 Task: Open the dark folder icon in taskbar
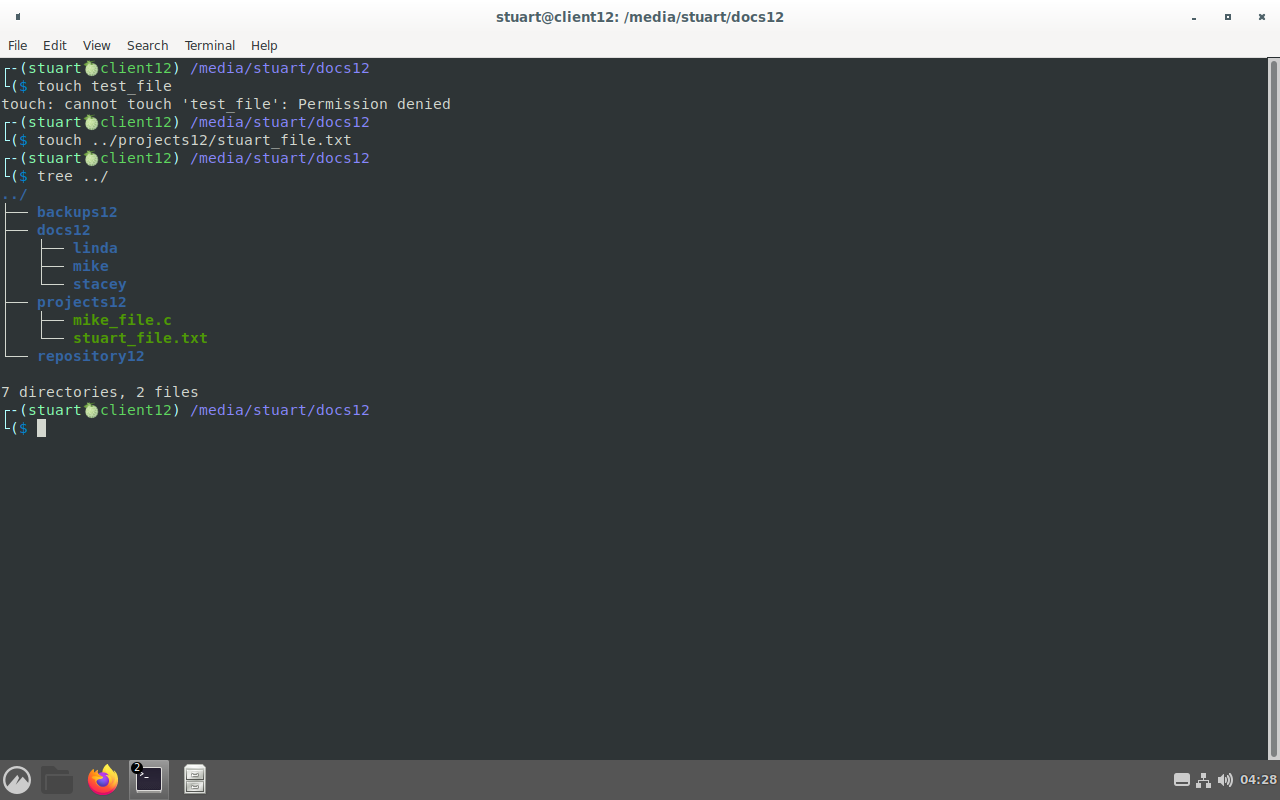coord(57,780)
